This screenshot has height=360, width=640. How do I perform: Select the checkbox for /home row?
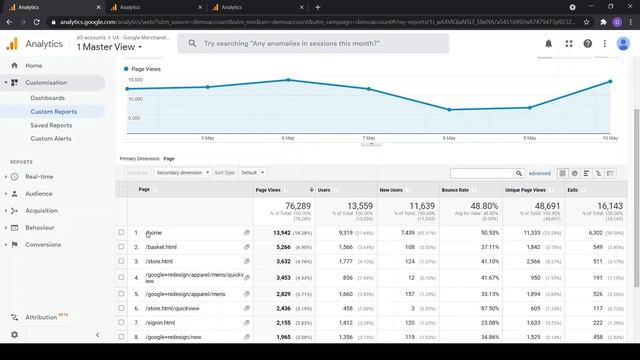pyautogui.click(x=121, y=232)
